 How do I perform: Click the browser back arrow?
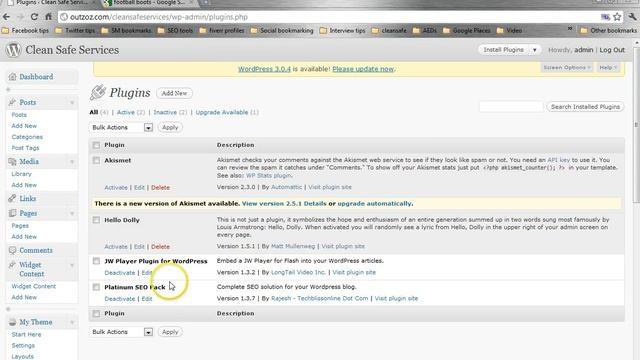6,17
